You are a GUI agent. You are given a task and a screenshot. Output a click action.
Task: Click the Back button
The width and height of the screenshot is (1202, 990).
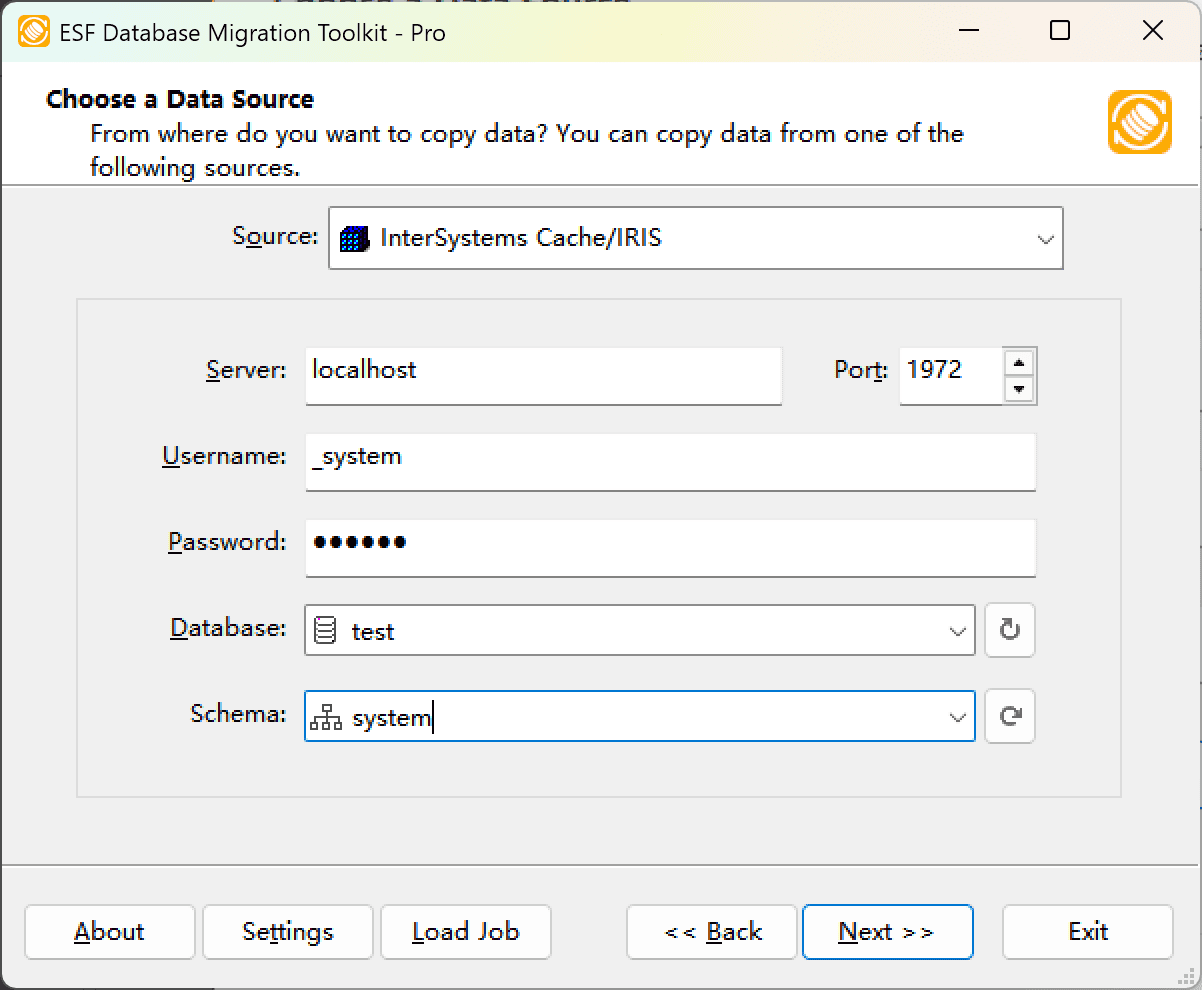pyautogui.click(x=711, y=931)
